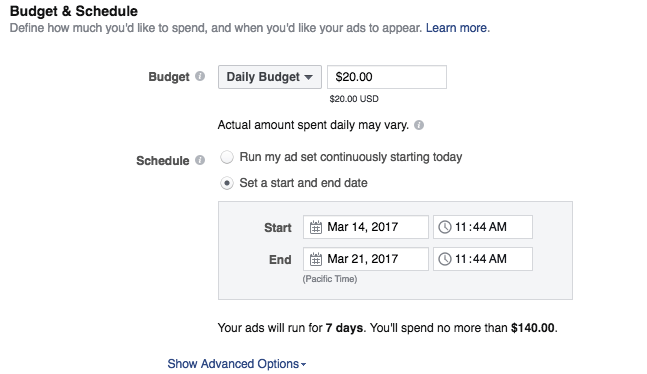Click the info icon beside Budget label
This screenshot has width=647, height=374.
[200, 76]
